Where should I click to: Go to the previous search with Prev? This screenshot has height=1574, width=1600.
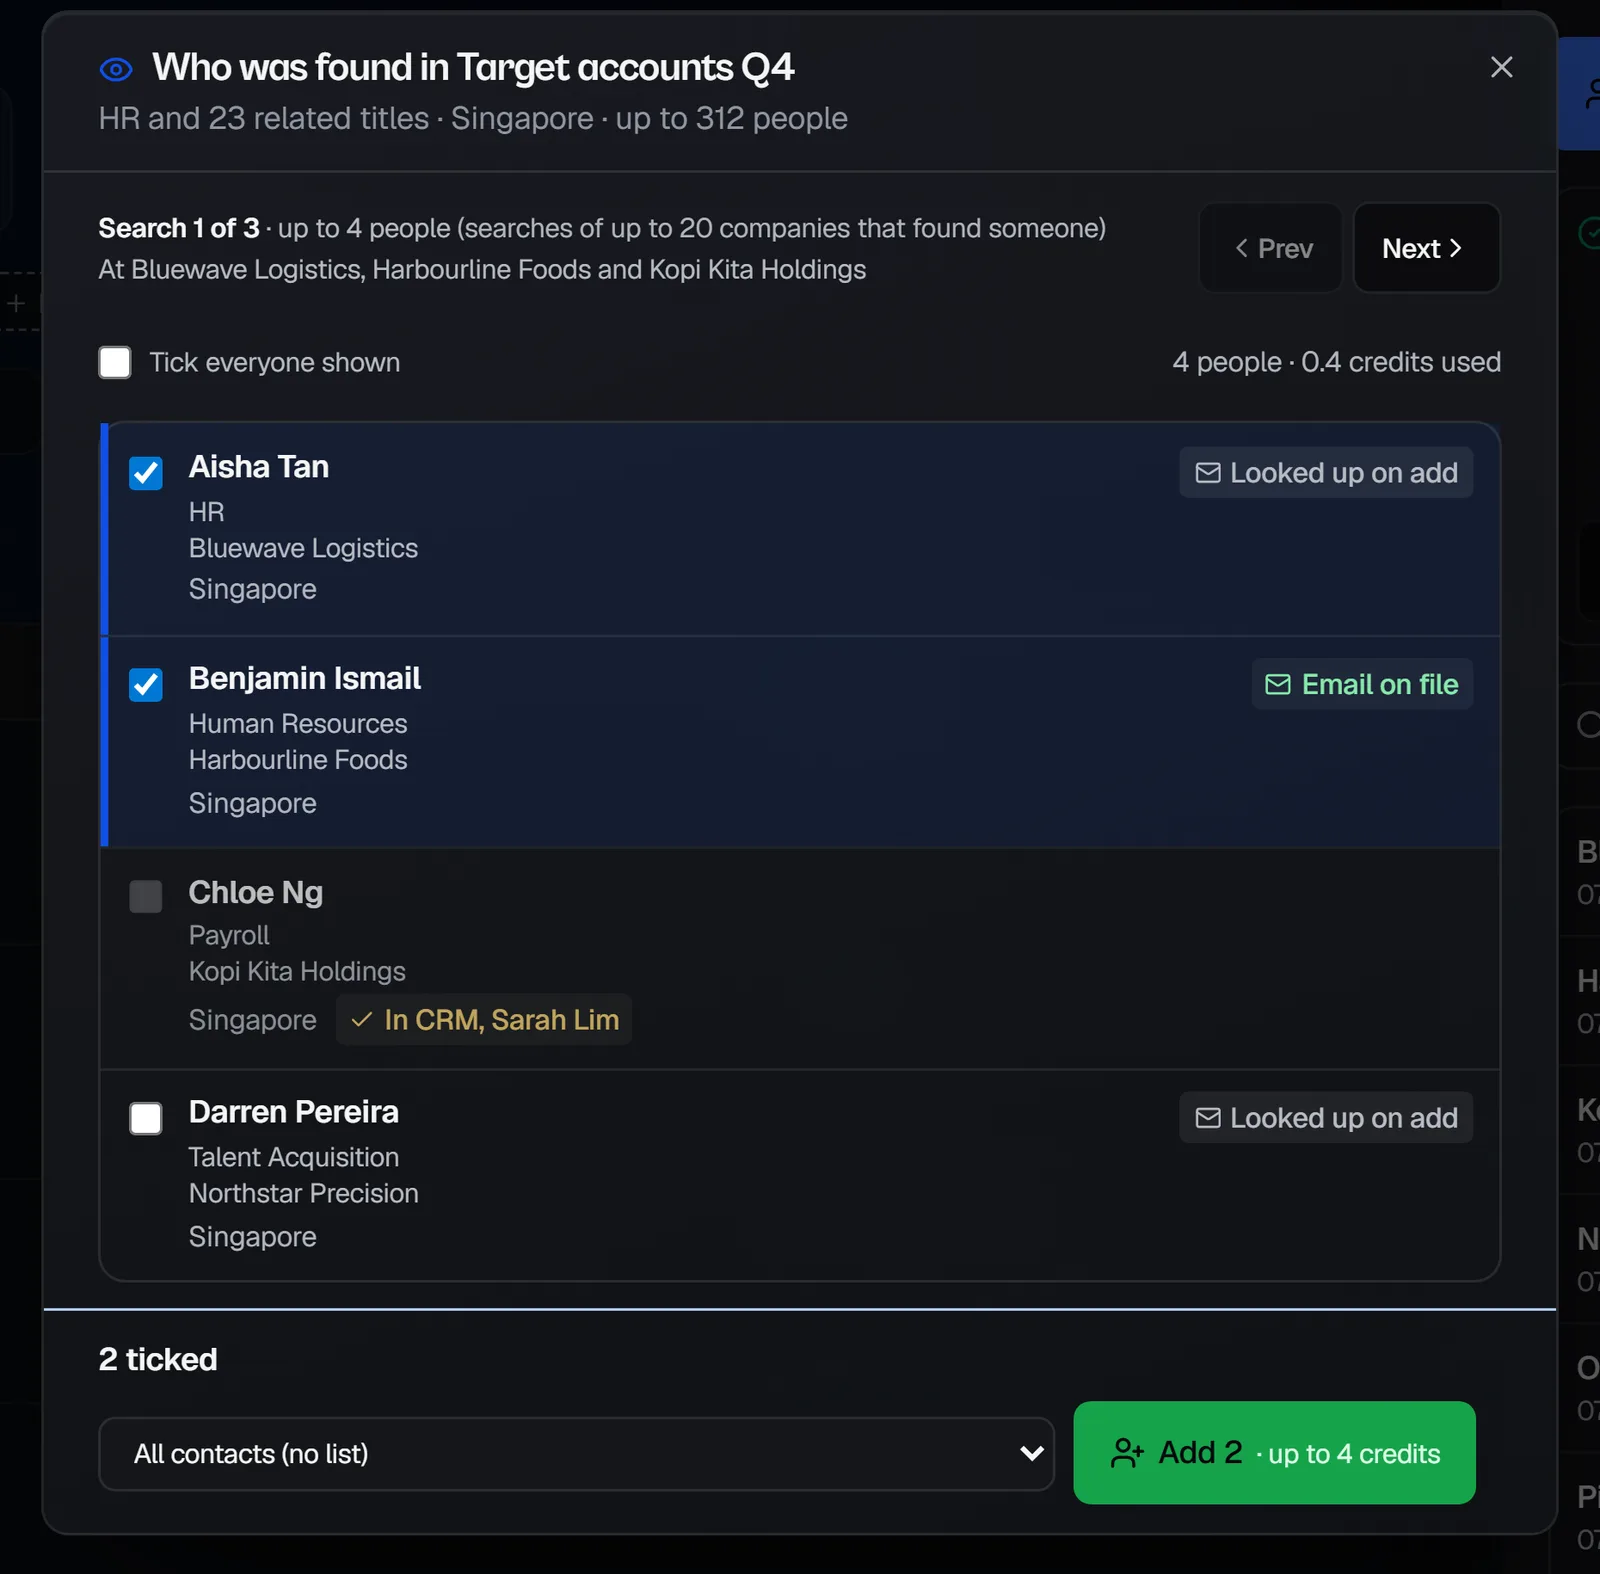click(x=1271, y=248)
